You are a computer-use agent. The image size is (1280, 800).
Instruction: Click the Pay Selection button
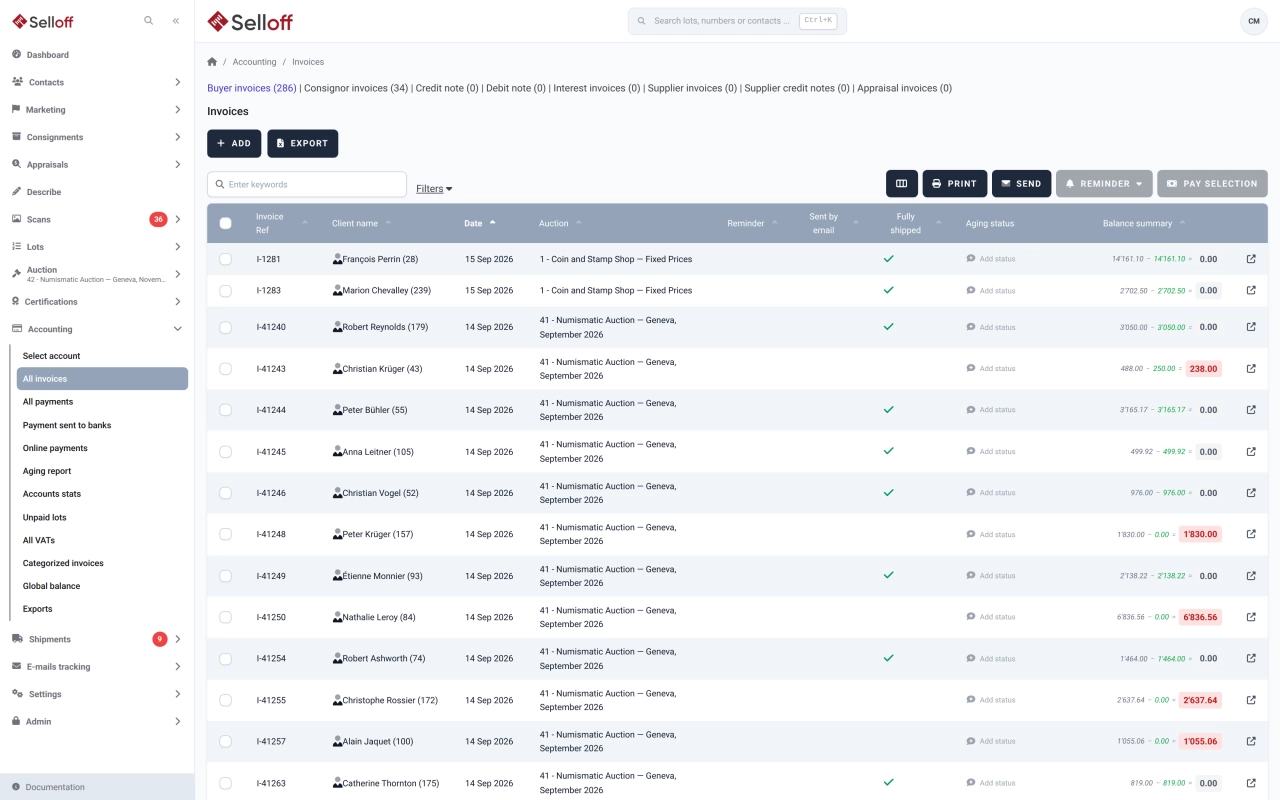[x=1212, y=184]
